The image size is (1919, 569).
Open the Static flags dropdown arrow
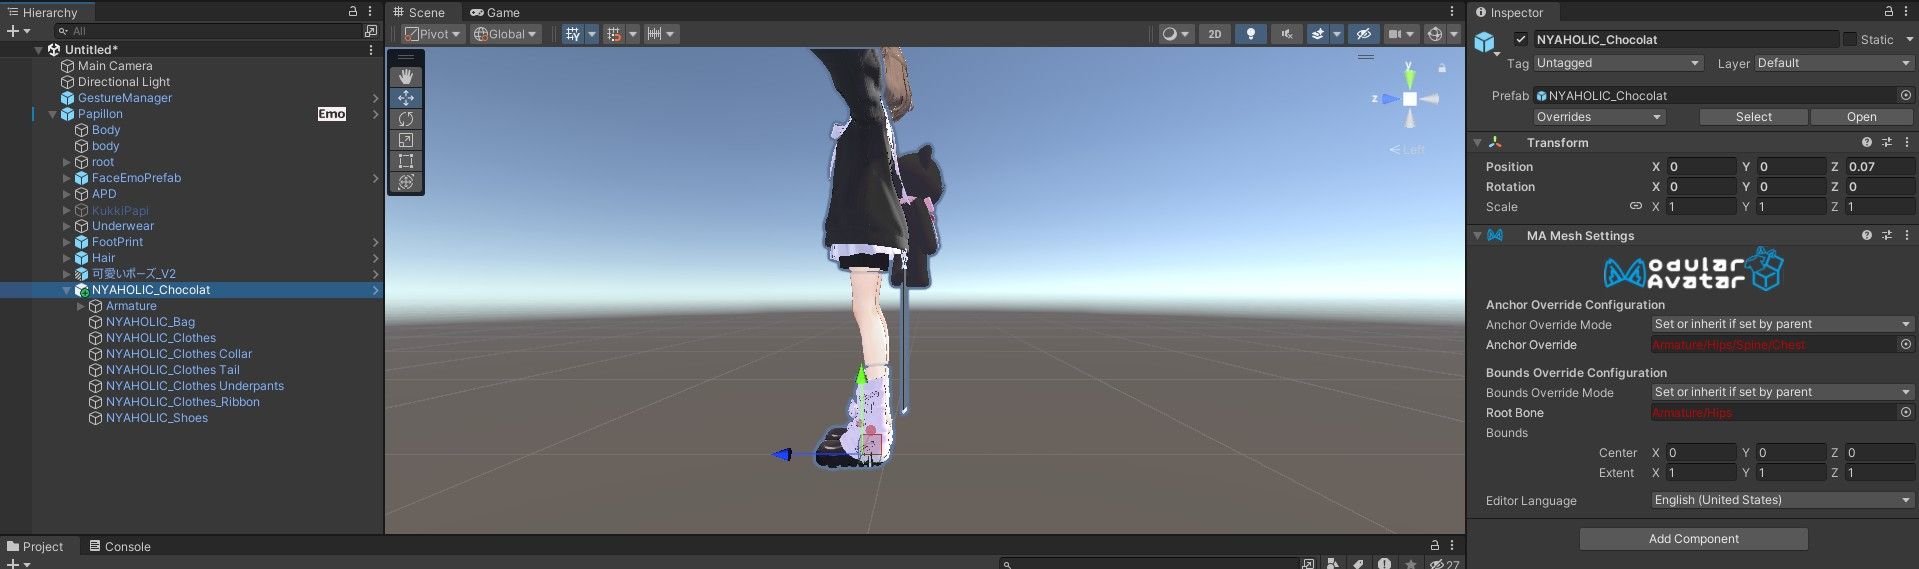pyautogui.click(x=1908, y=40)
